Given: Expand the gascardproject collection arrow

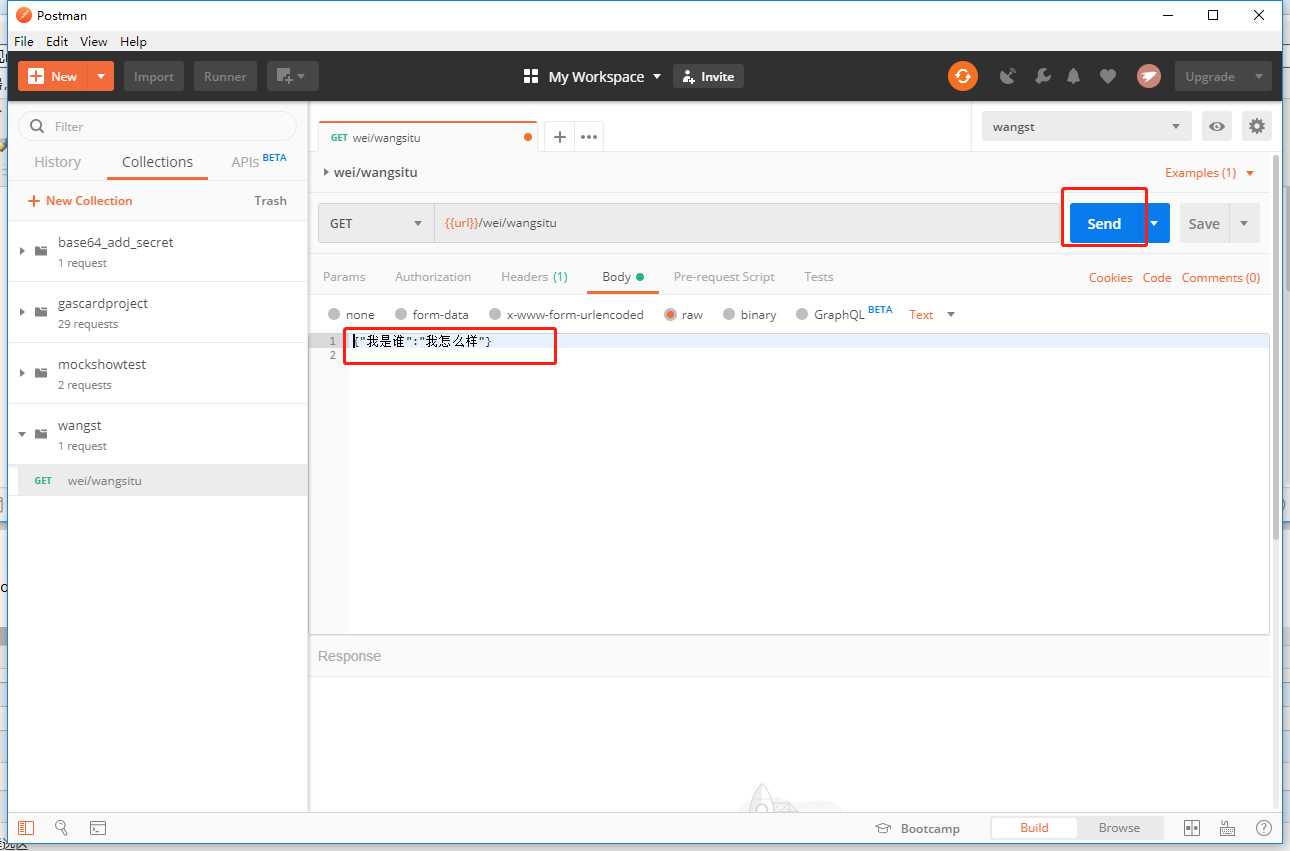Looking at the screenshot, I should click(x=22, y=312).
